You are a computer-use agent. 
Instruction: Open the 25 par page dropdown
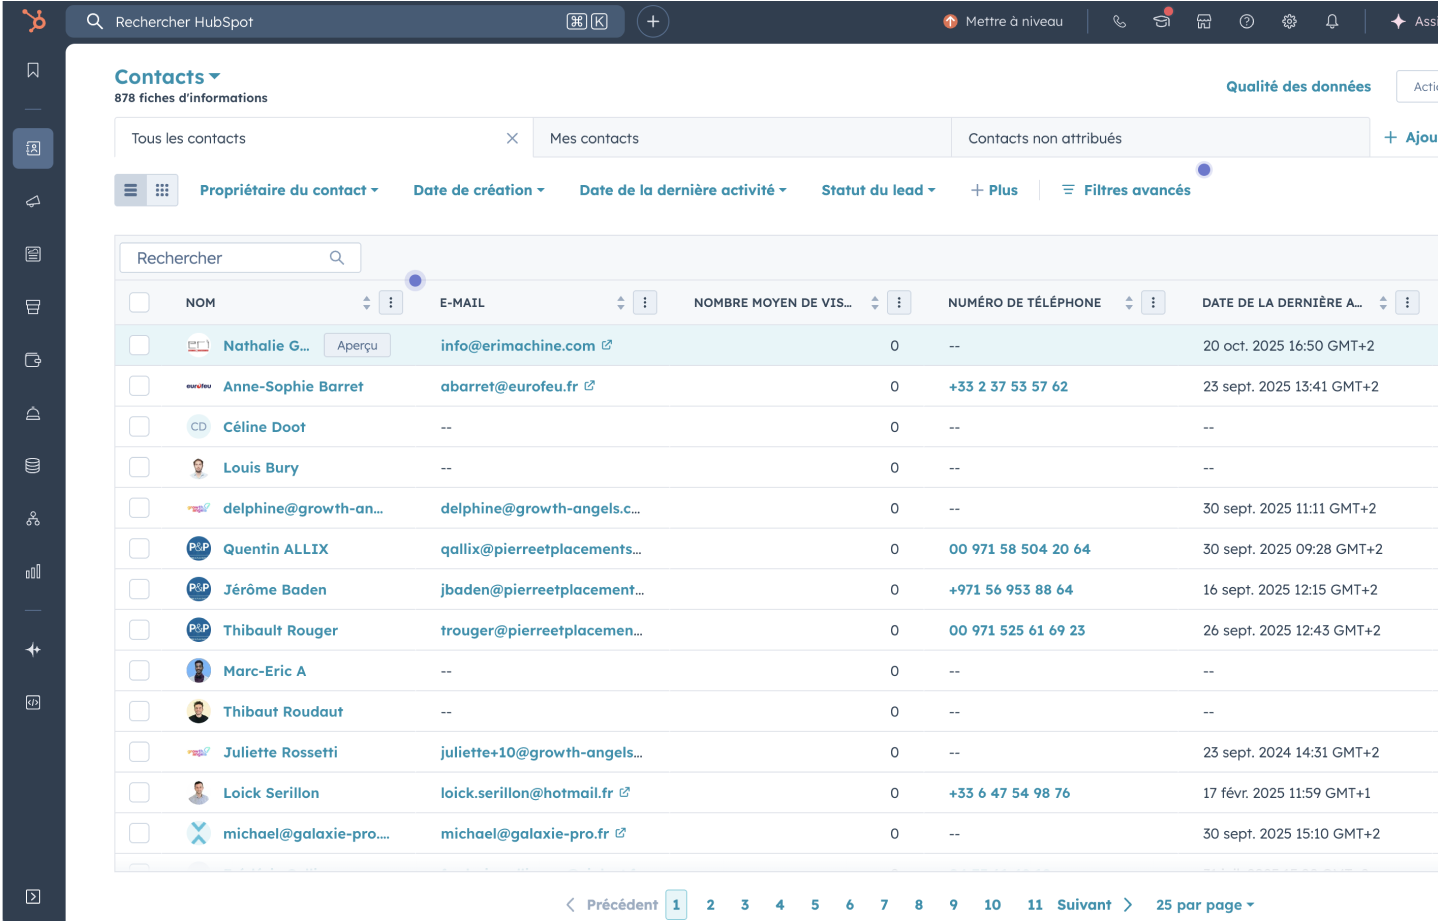(x=1204, y=904)
